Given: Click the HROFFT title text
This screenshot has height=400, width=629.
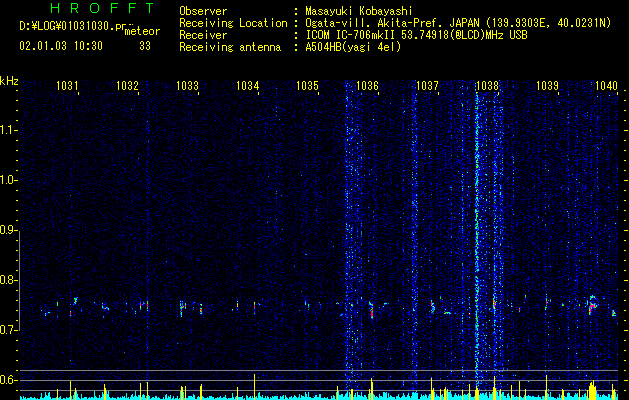Looking at the screenshot, I should [x=102, y=8].
